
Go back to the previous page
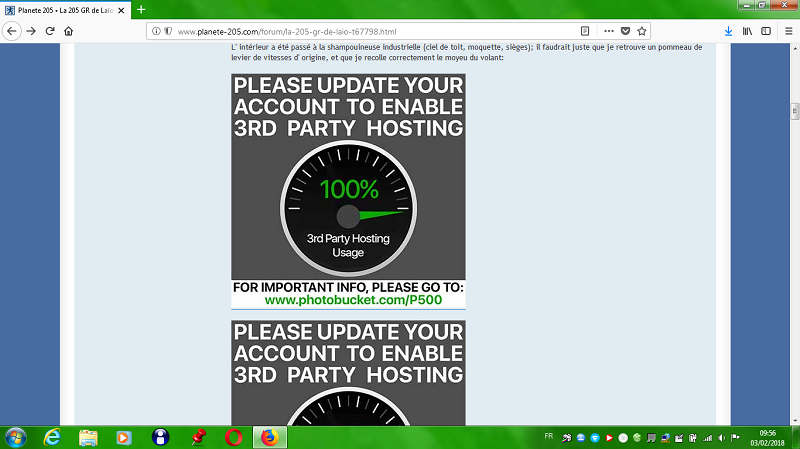click(11, 31)
